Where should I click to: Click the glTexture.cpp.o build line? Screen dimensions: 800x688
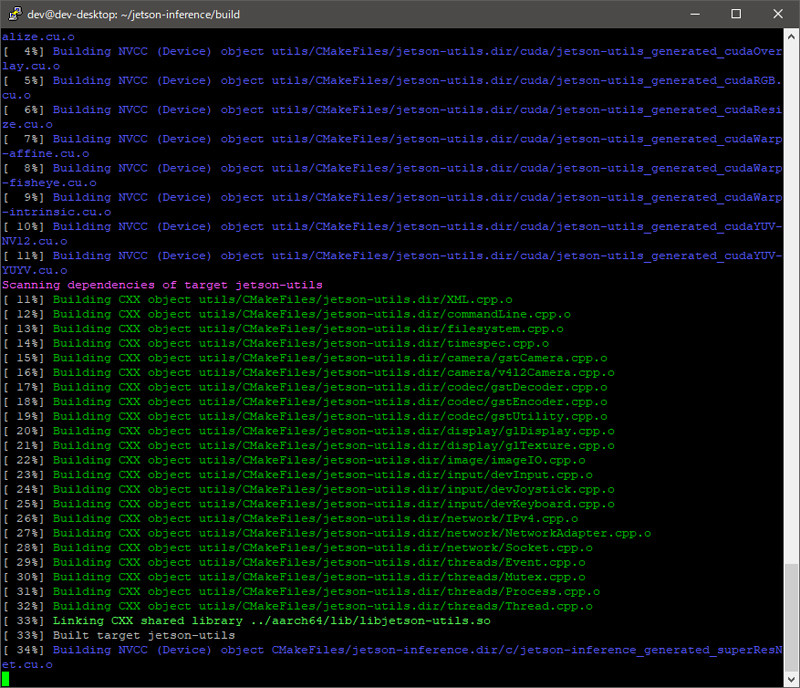point(308,446)
